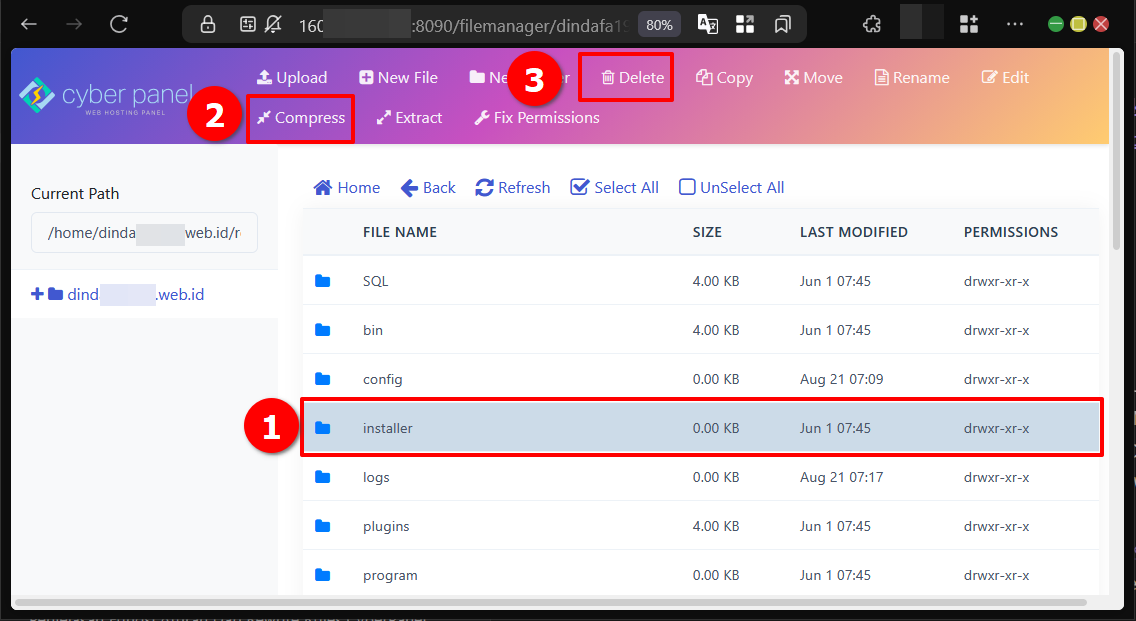Image resolution: width=1136 pixels, height=621 pixels.
Task: Delete the selected item
Action: (x=632, y=78)
